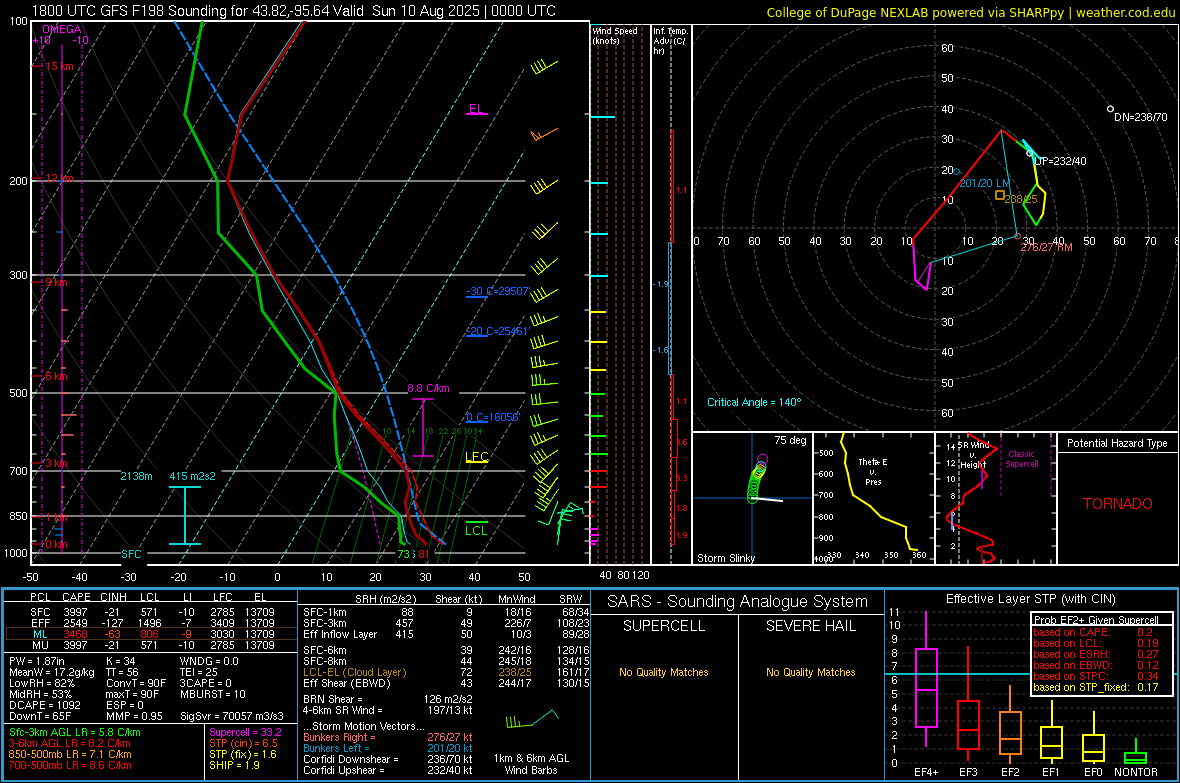This screenshot has width=1180, height=783.
Task: Click the Inf. Temp. Adv. panel header
Action: coord(670,41)
